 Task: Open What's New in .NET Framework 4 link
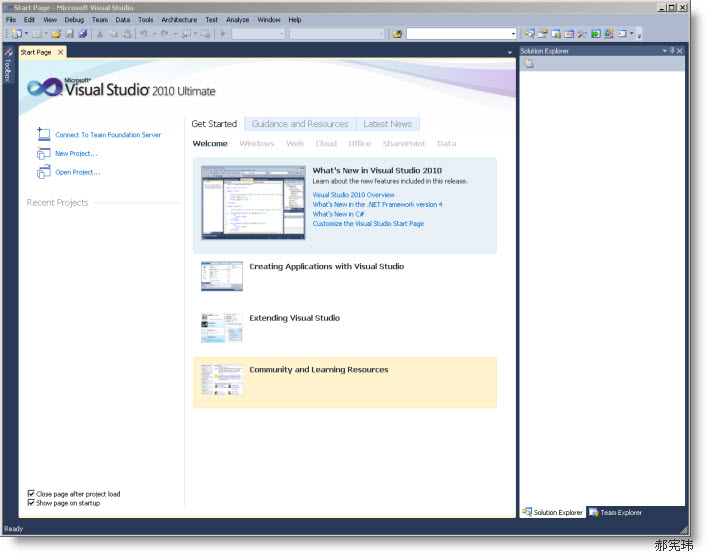[x=377, y=204]
